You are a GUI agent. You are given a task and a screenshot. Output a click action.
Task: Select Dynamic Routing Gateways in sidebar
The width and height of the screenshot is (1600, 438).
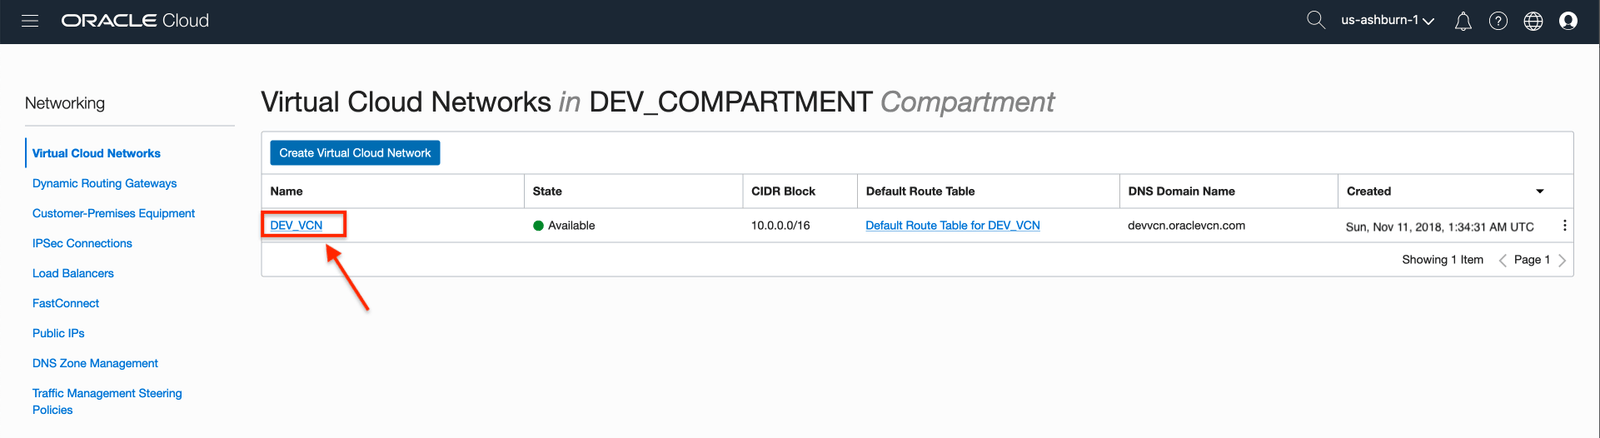104,184
